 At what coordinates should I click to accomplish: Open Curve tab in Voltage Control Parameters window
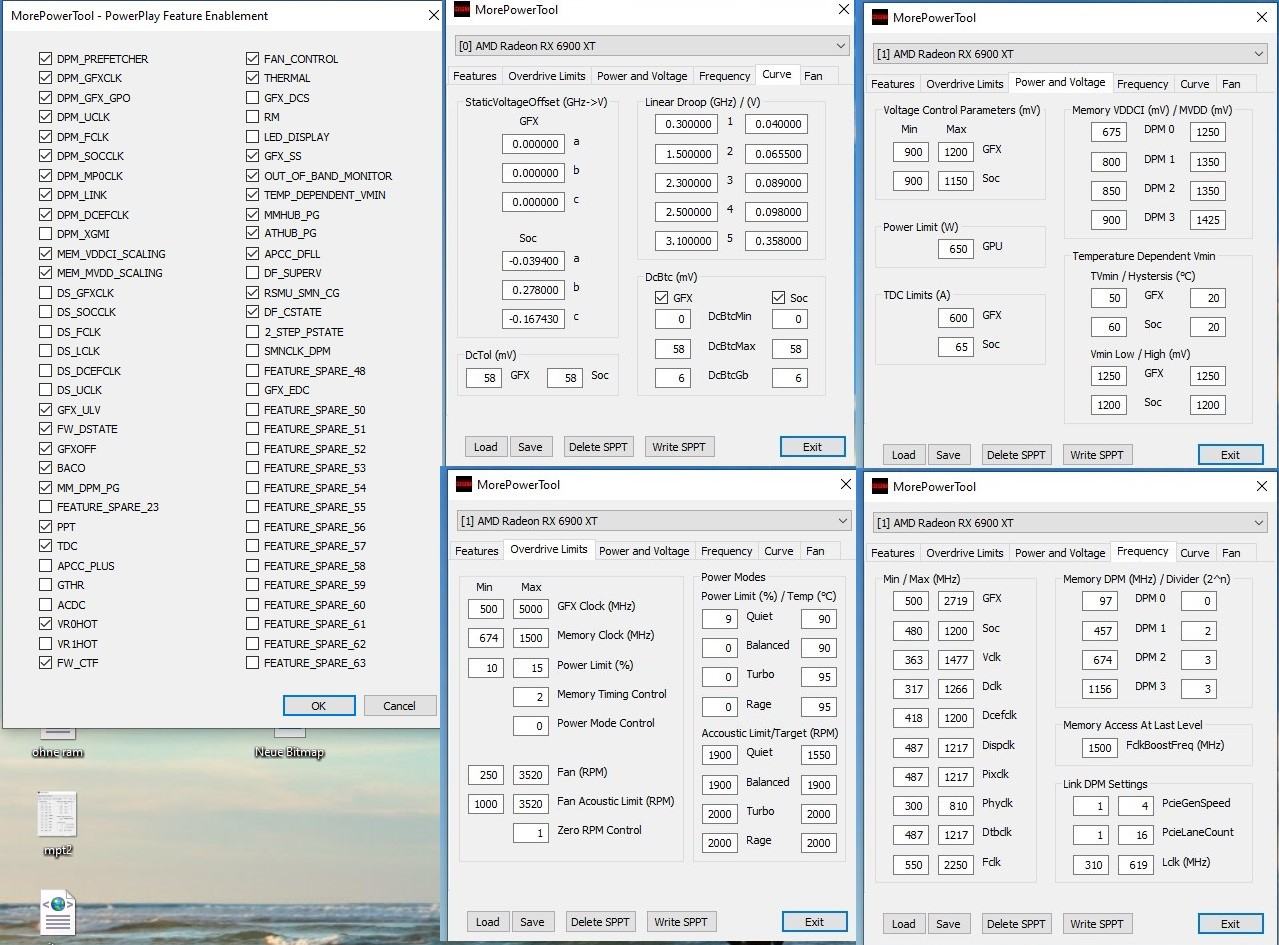click(1195, 84)
